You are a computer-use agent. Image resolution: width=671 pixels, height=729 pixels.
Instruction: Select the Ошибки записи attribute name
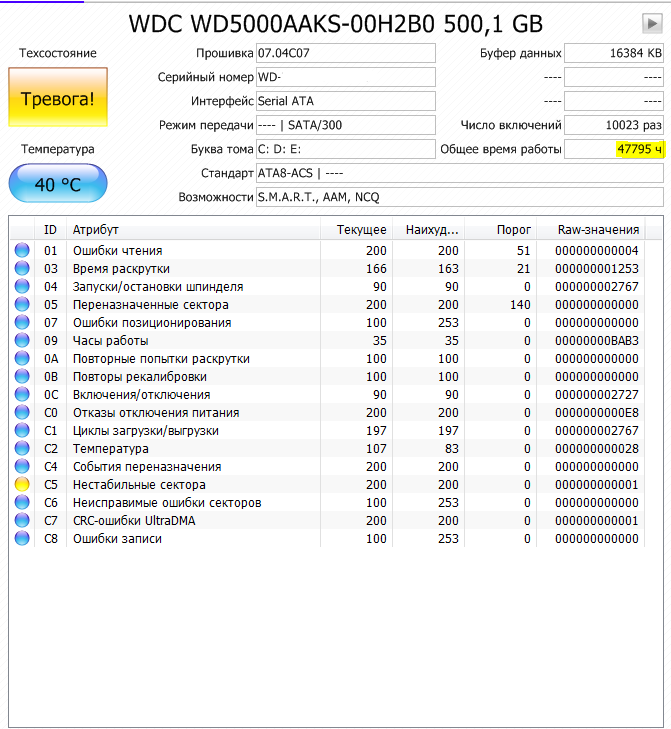pos(118,539)
